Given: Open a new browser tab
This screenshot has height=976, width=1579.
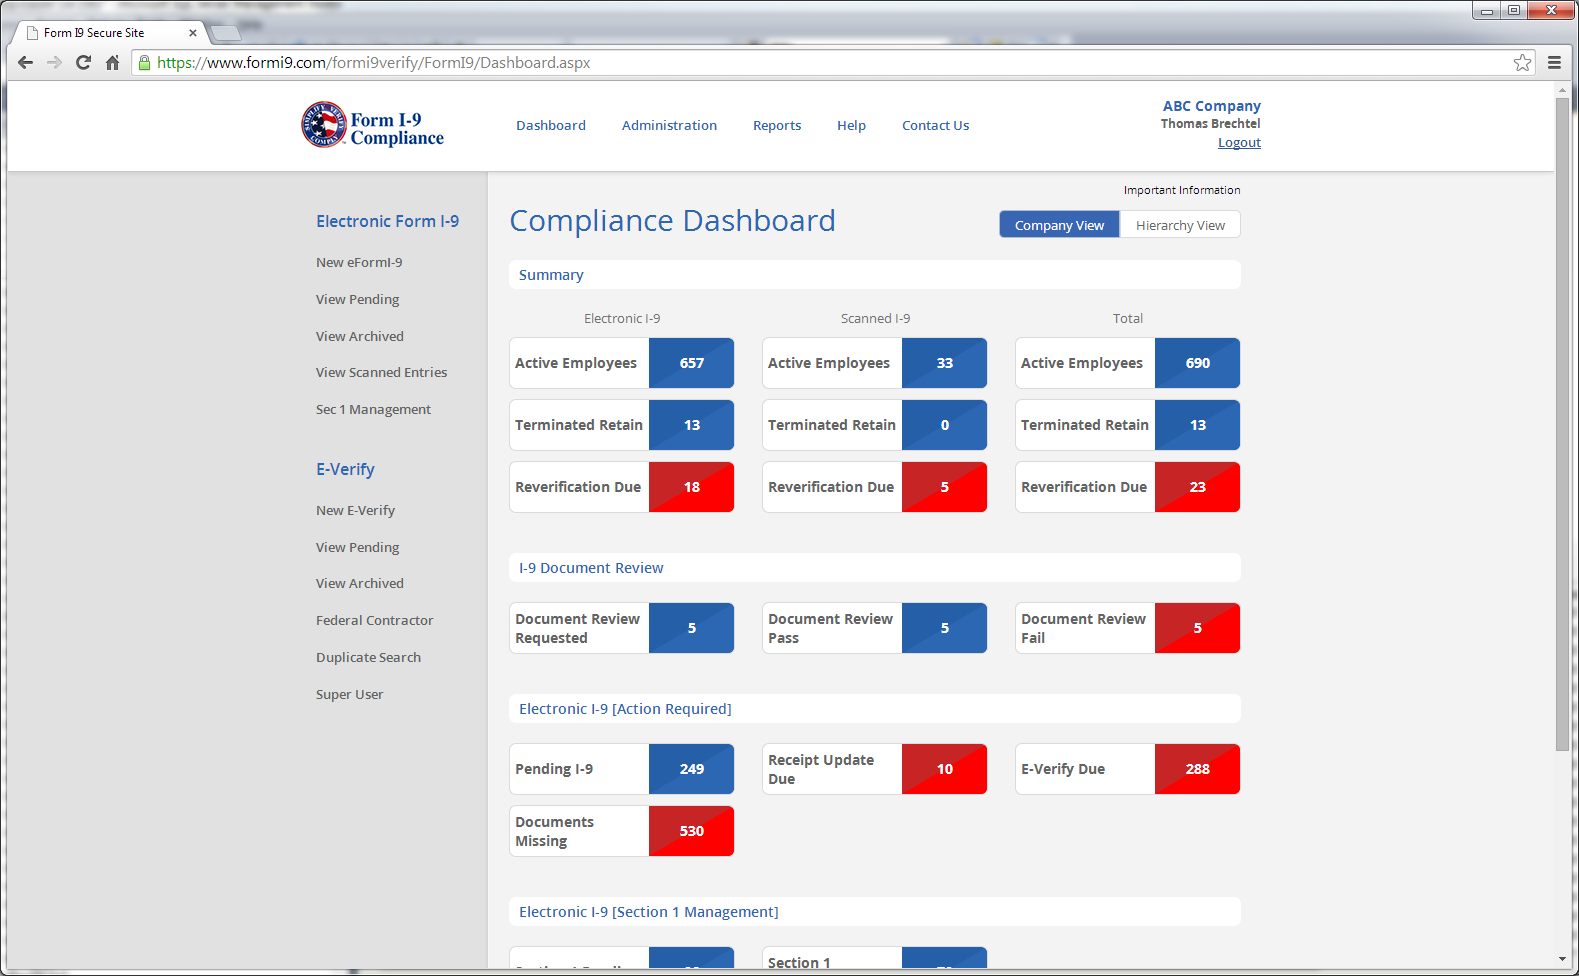Looking at the screenshot, I should (226, 33).
